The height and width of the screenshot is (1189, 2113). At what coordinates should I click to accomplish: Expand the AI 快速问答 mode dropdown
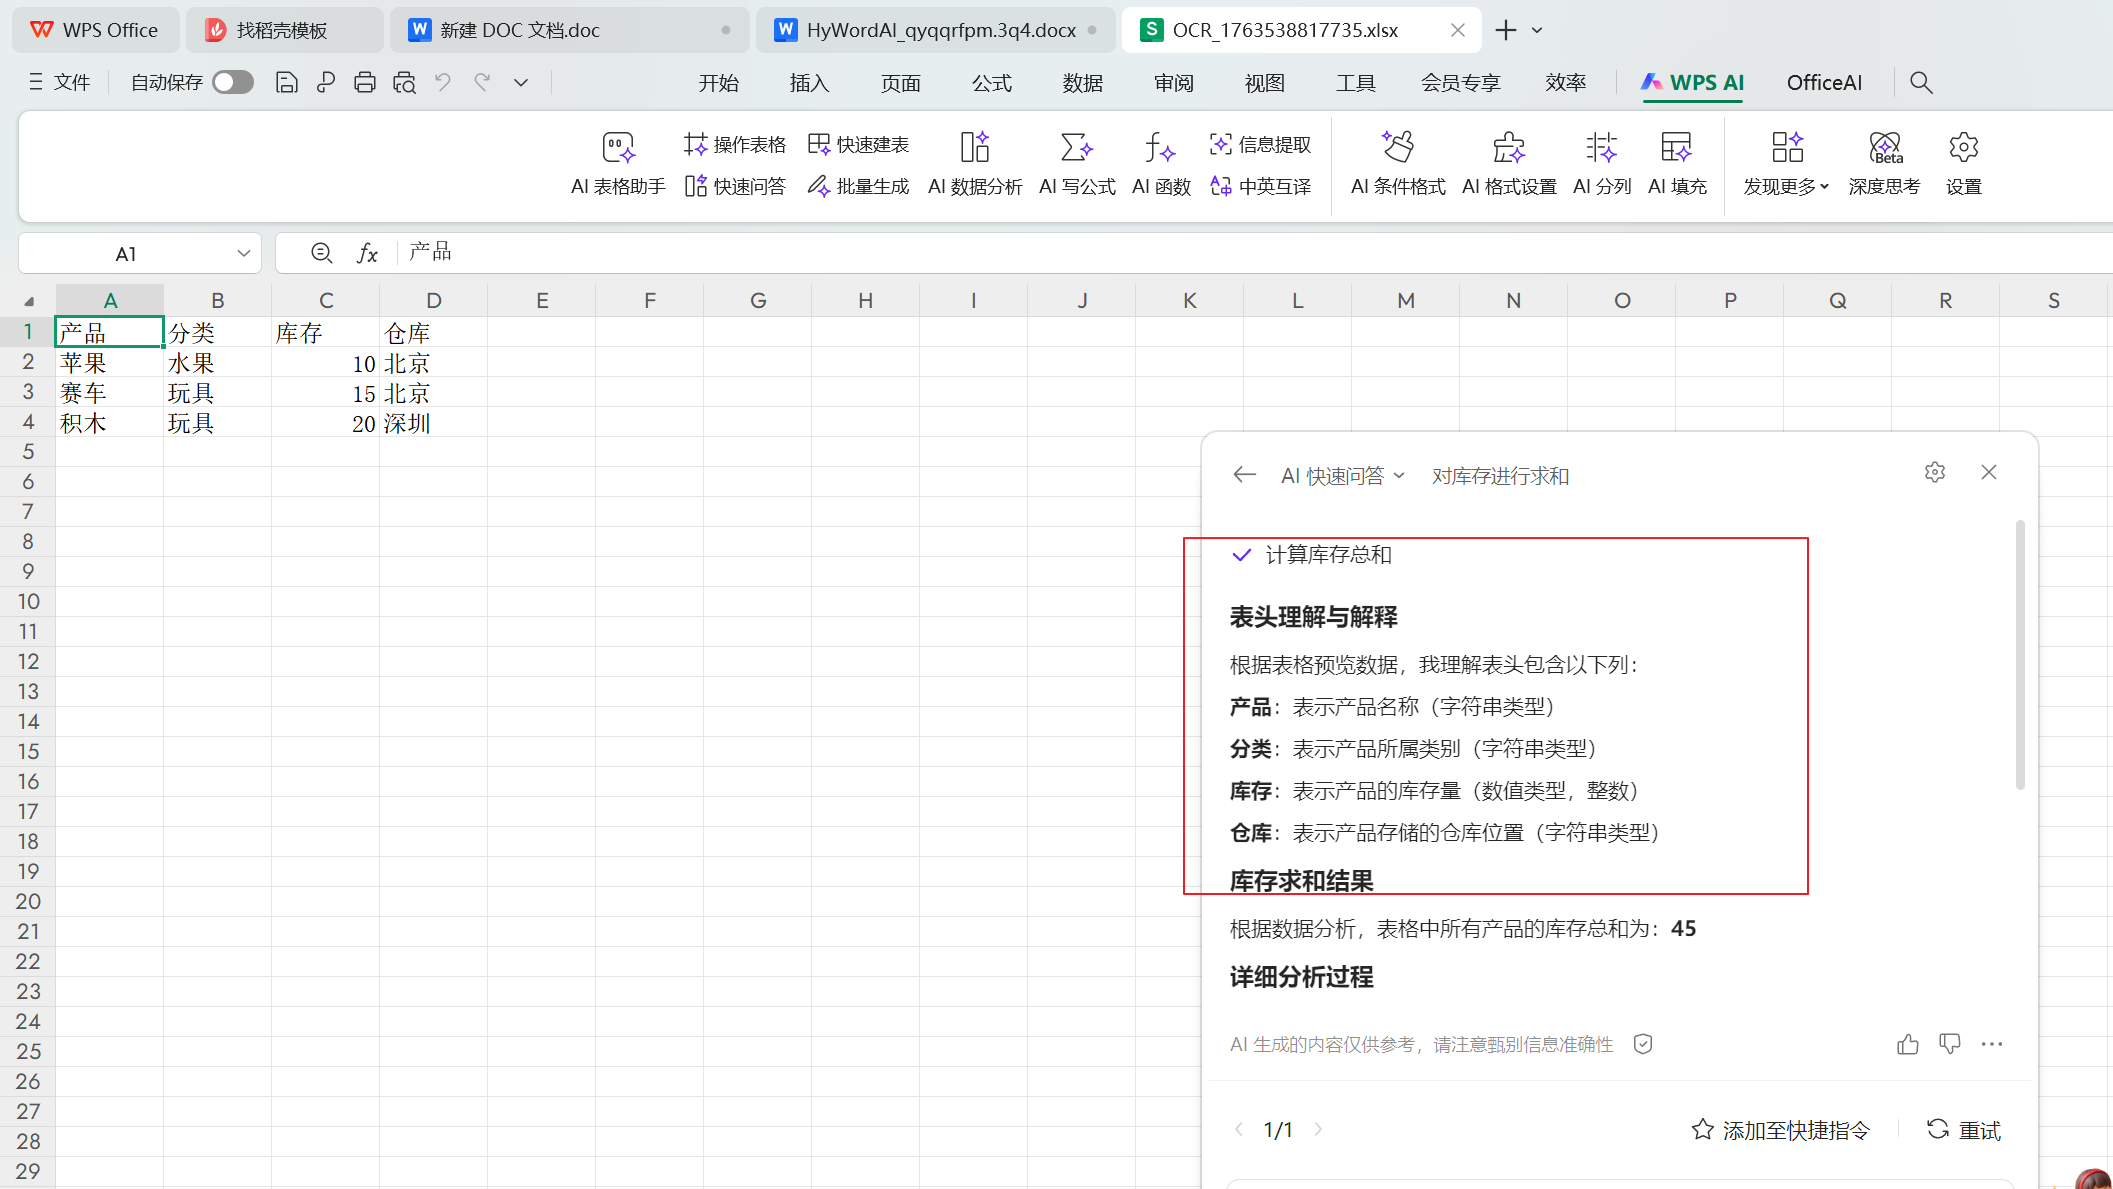pyautogui.click(x=1343, y=476)
